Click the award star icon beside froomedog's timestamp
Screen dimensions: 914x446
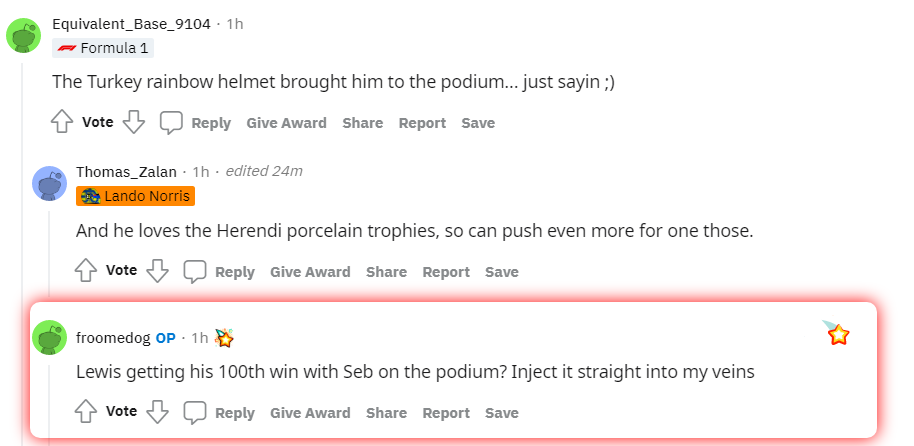224,338
